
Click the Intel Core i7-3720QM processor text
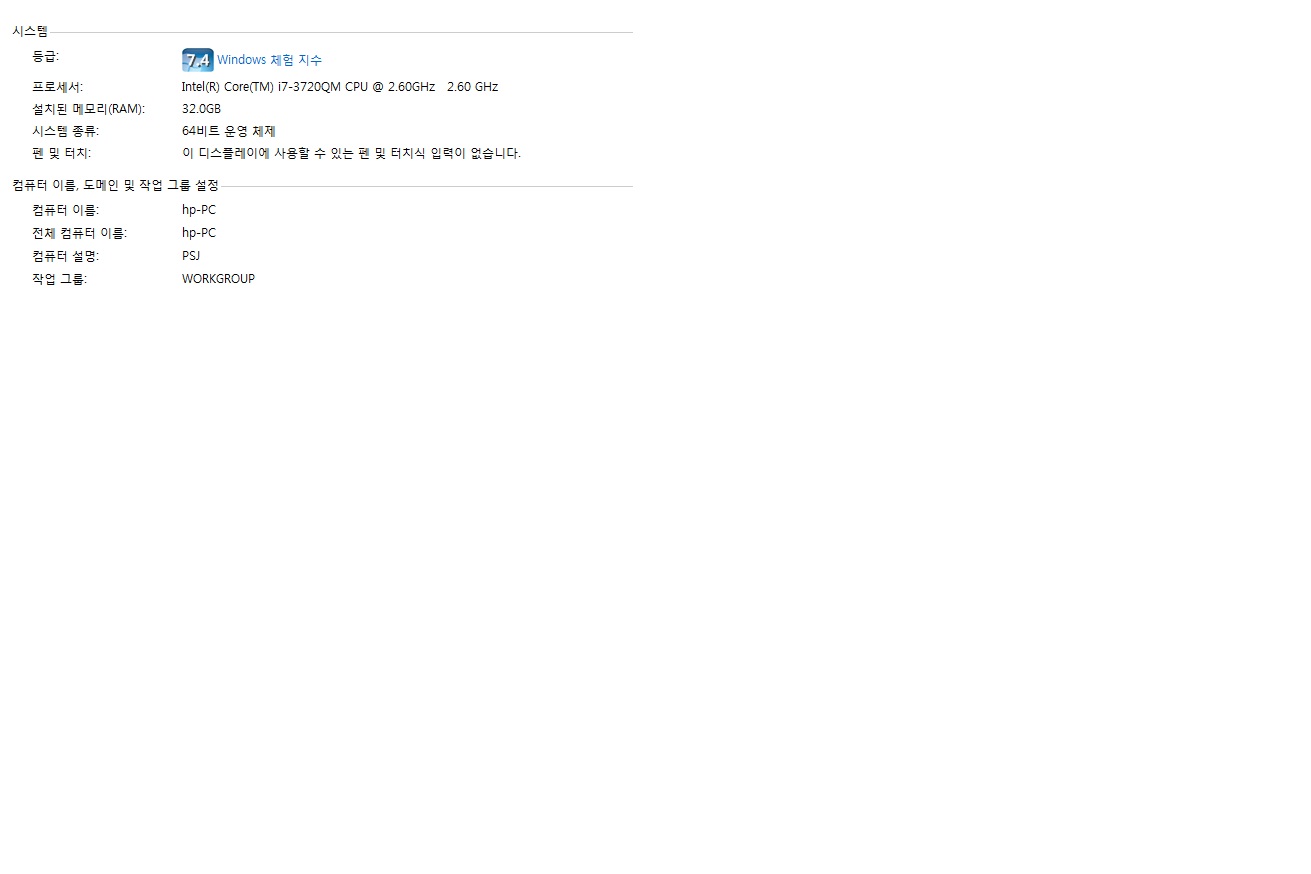click(x=309, y=87)
